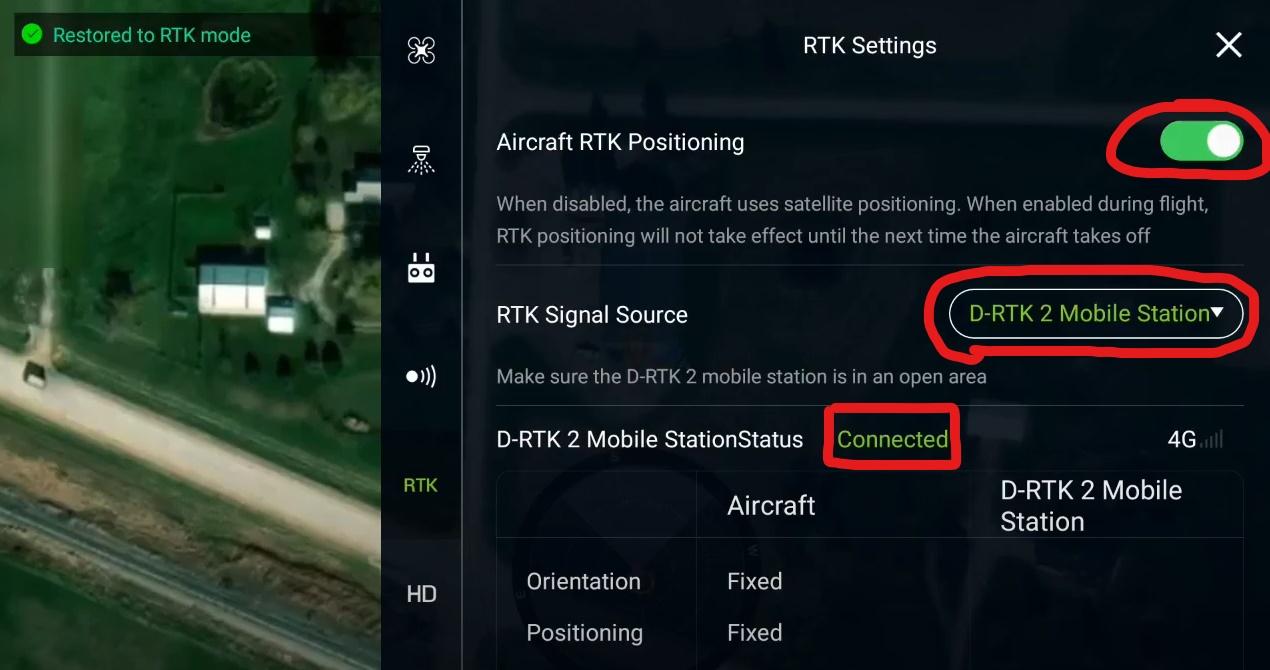Tap the 4G signal strength indicator

pyautogui.click(x=1195, y=440)
